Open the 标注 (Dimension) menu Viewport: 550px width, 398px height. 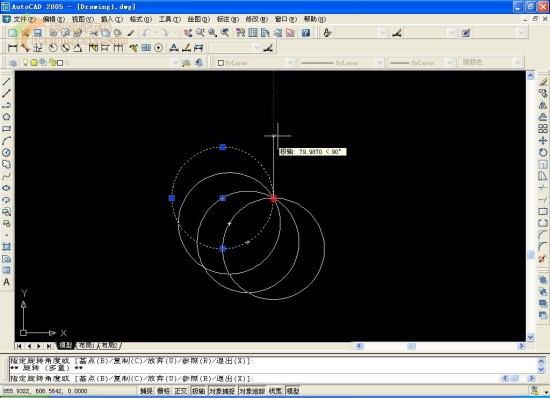[227, 19]
